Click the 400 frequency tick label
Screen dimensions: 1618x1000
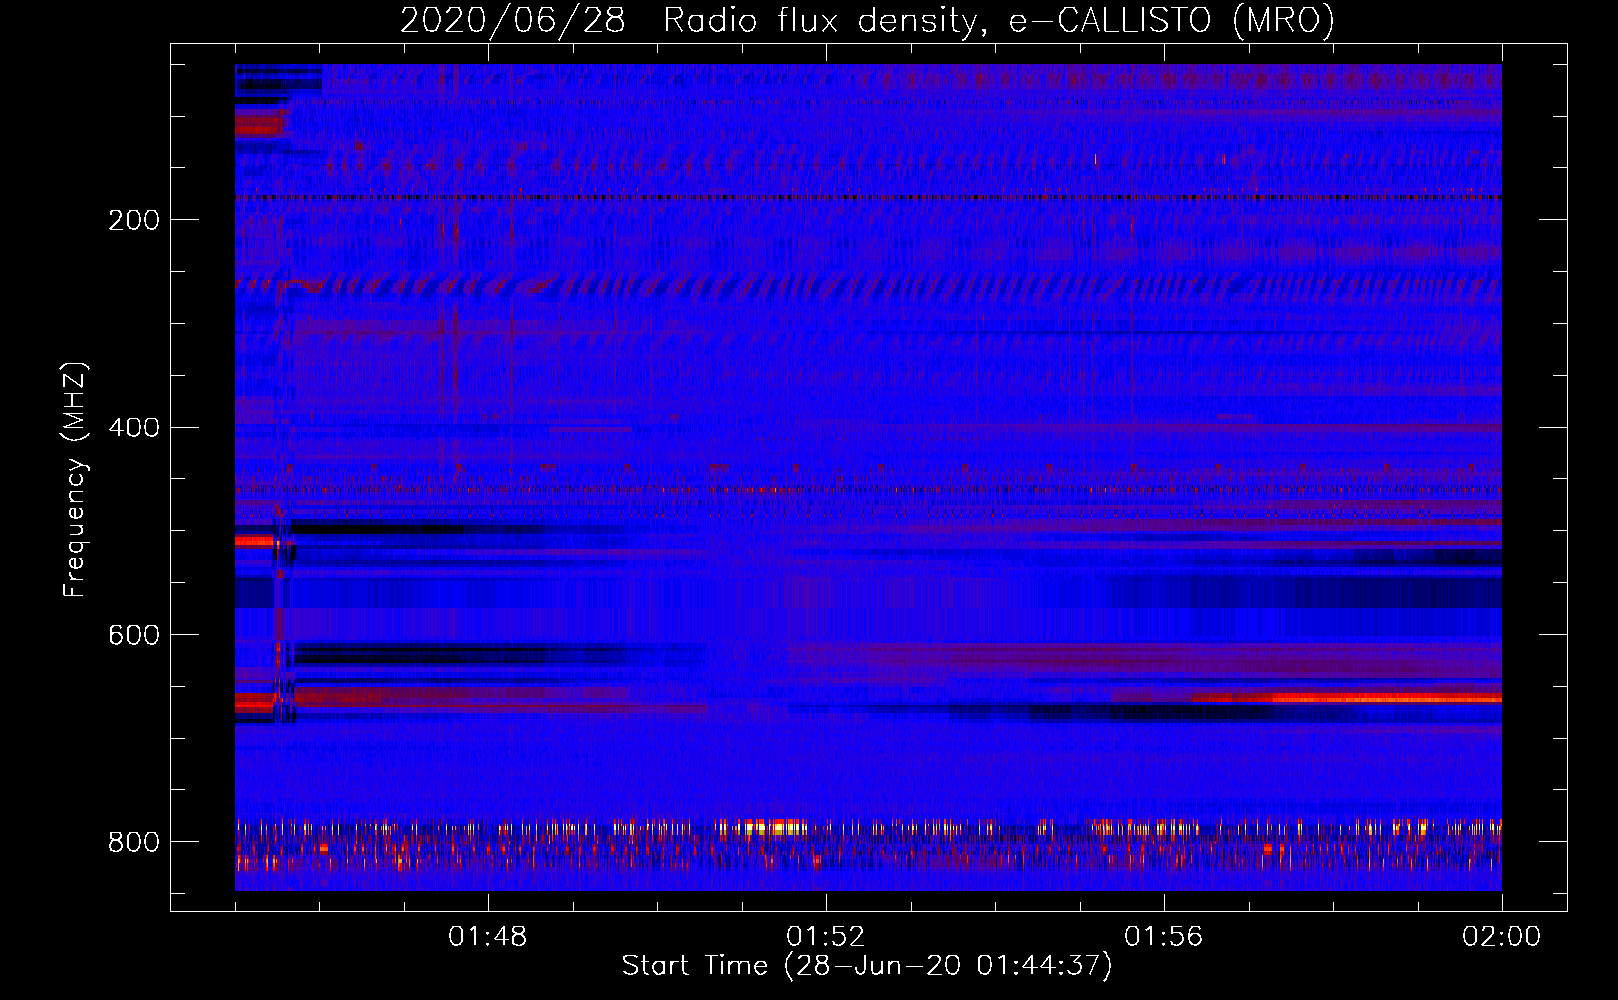tap(134, 428)
